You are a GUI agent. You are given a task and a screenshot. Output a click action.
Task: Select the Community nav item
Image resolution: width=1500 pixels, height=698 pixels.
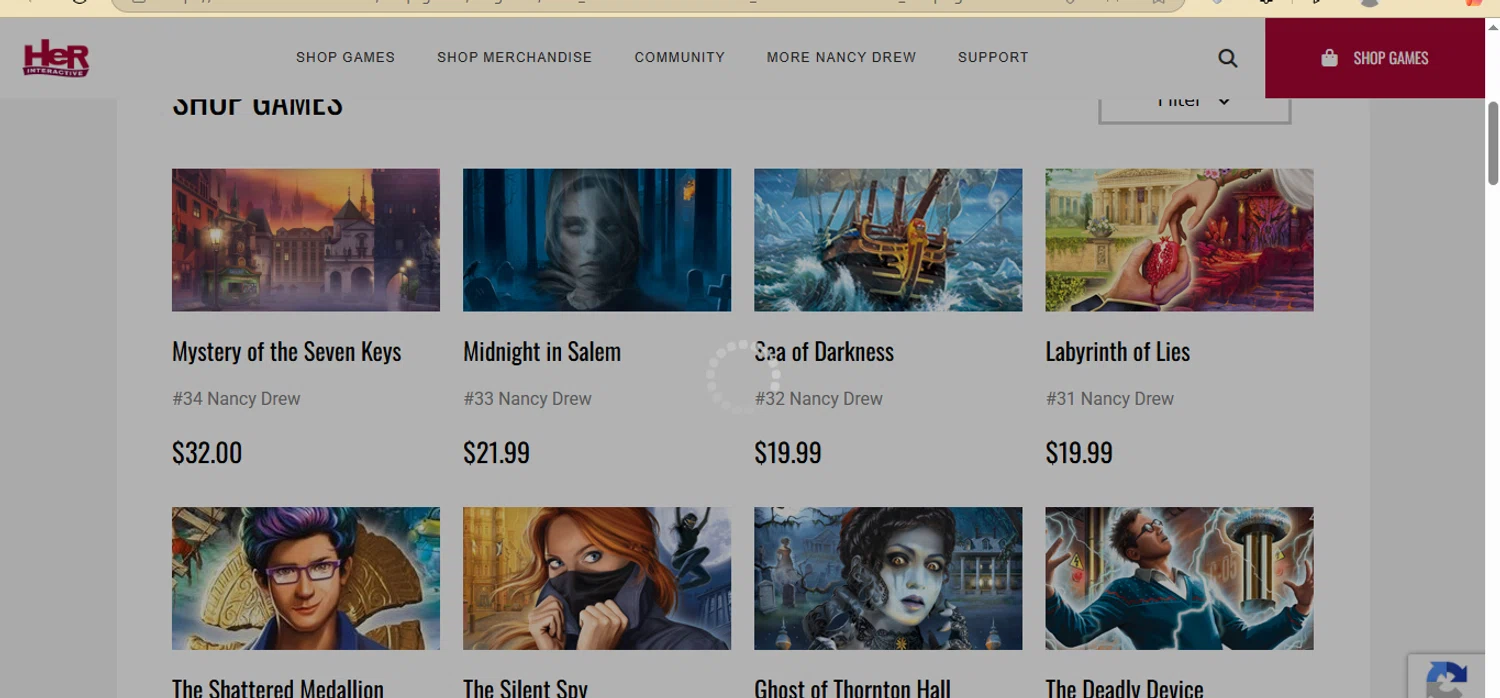pyautogui.click(x=679, y=57)
